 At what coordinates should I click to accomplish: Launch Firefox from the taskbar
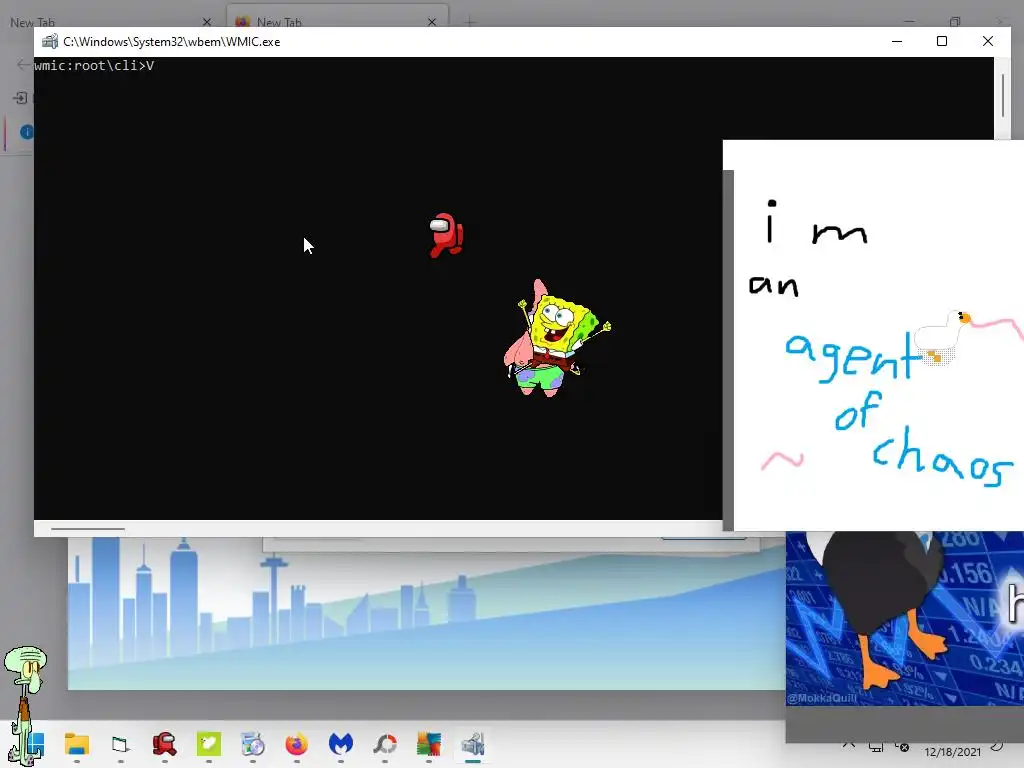click(296, 744)
